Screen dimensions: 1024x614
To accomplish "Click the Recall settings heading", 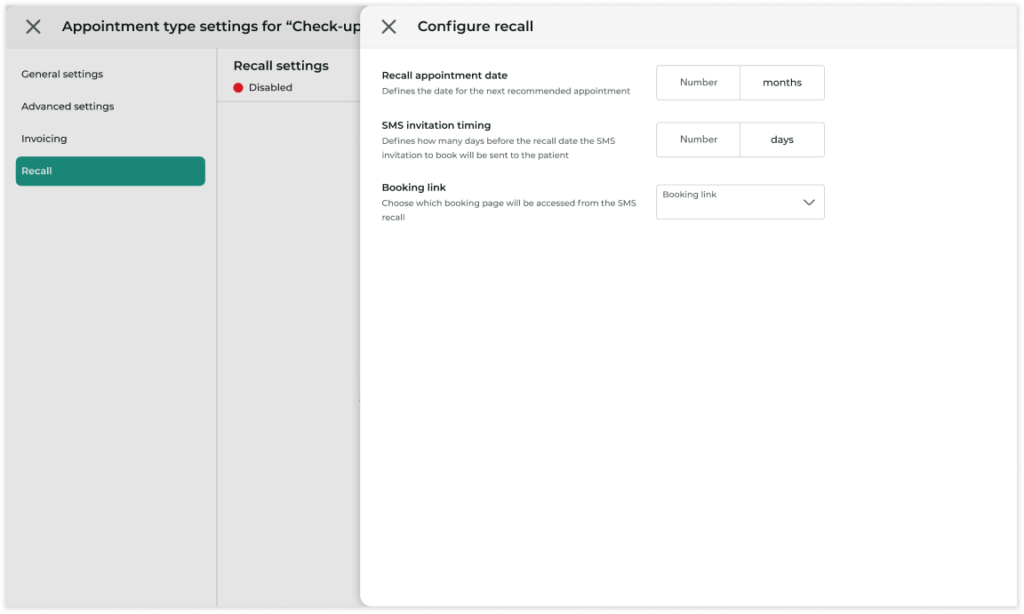I will [281, 65].
